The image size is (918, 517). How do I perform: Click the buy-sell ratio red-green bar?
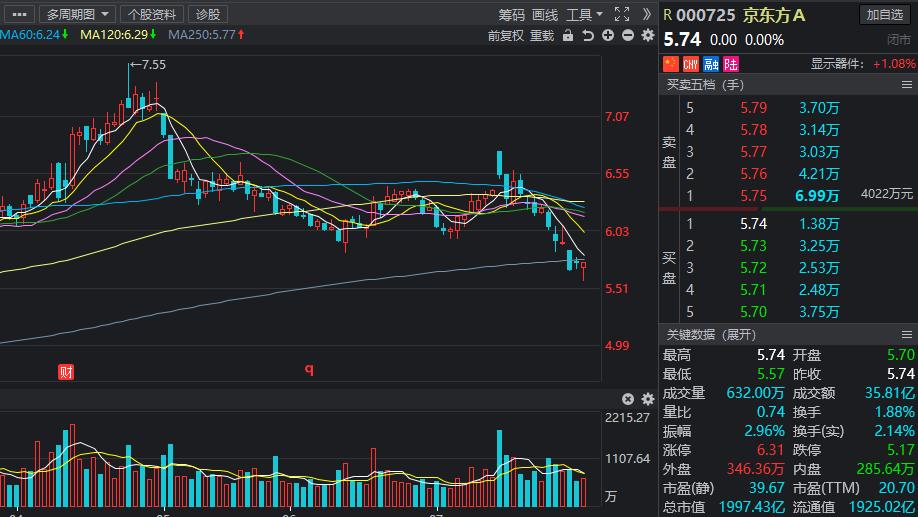[788, 209]
